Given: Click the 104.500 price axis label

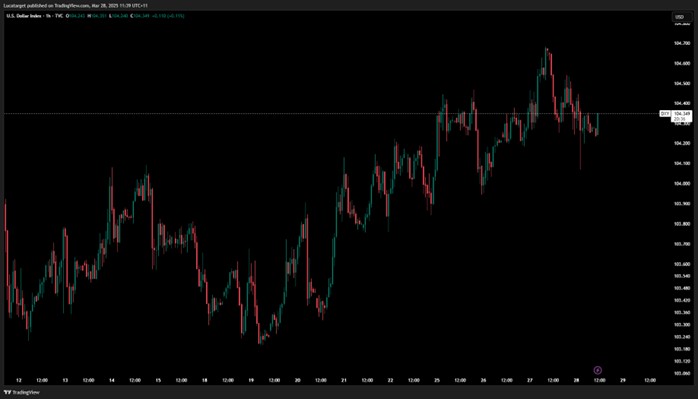Looking at the screenshot, I should pos(682,84).
